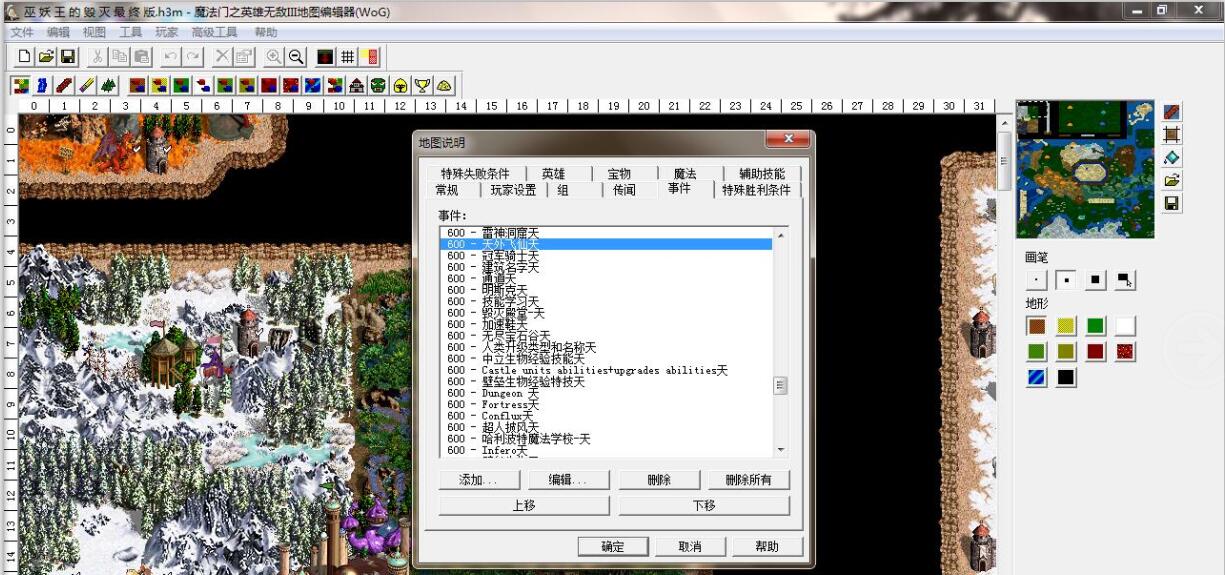Screen dimensions: 1225x575
Task: Toggle the grid display icon
Action: [x=347, y=57]
